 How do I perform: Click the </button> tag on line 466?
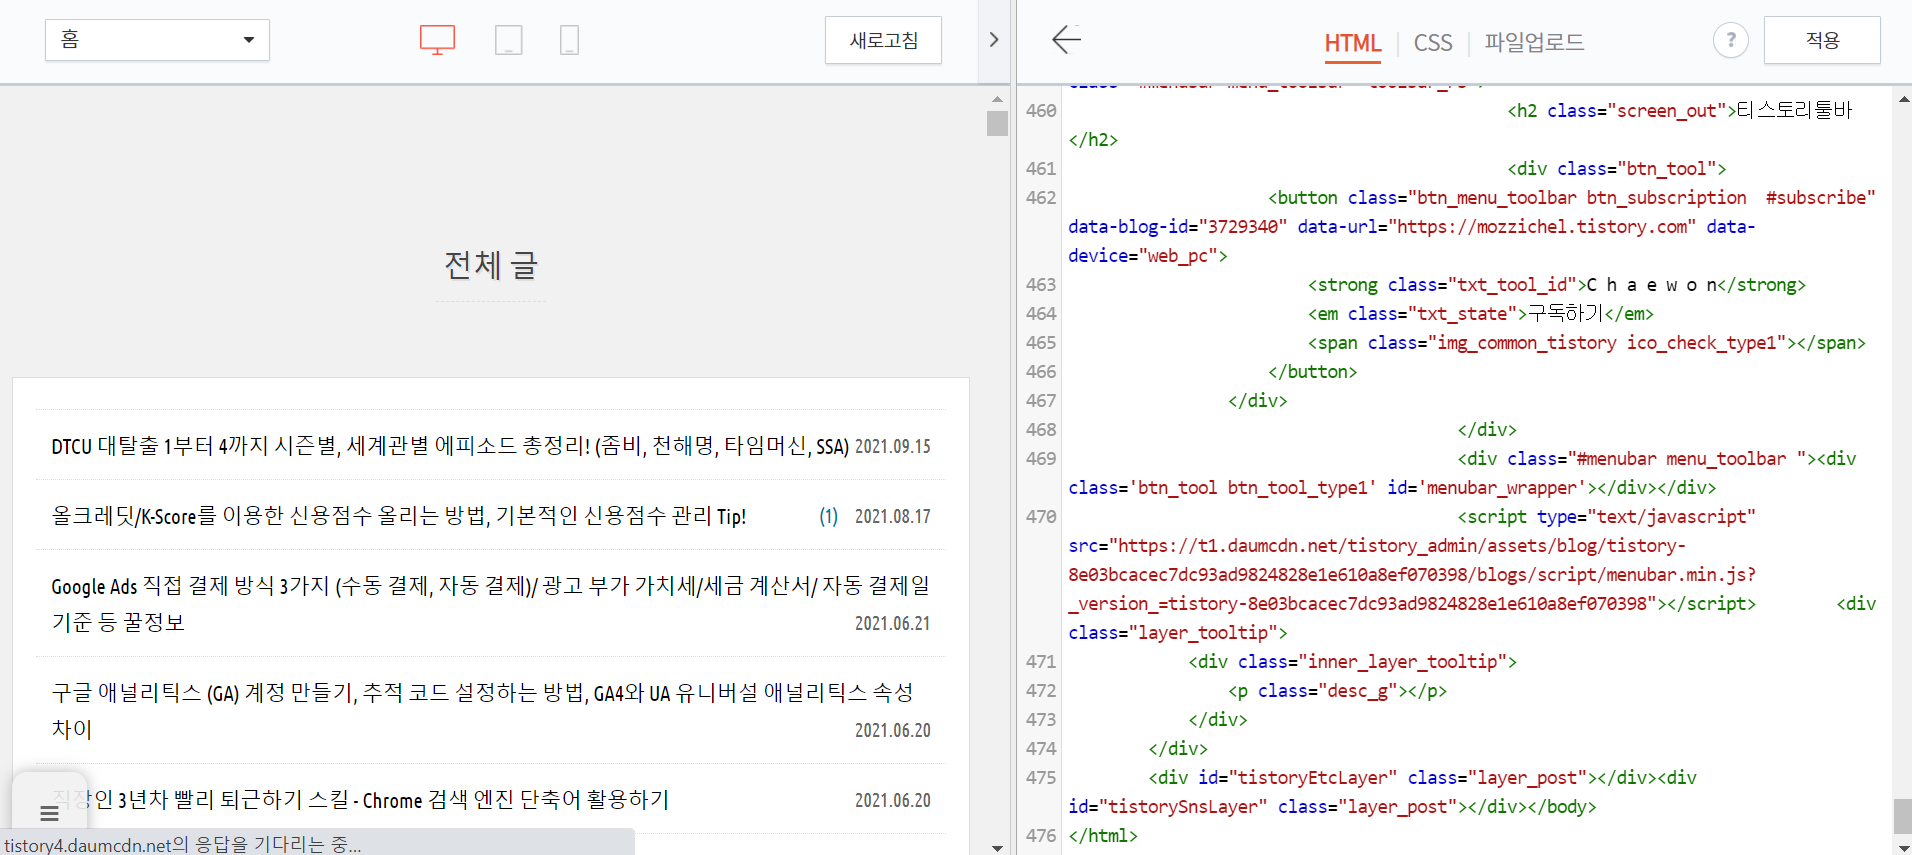[1312, 372]
